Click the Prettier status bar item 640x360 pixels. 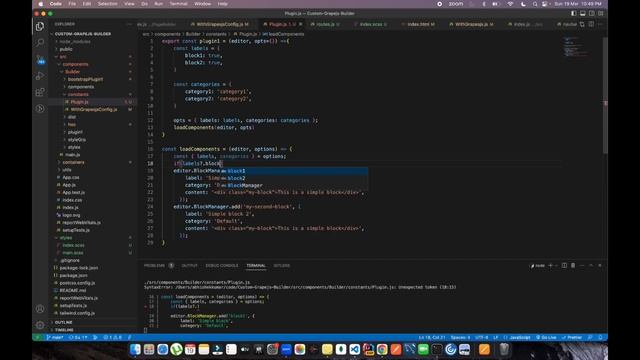tap(572, 338)
